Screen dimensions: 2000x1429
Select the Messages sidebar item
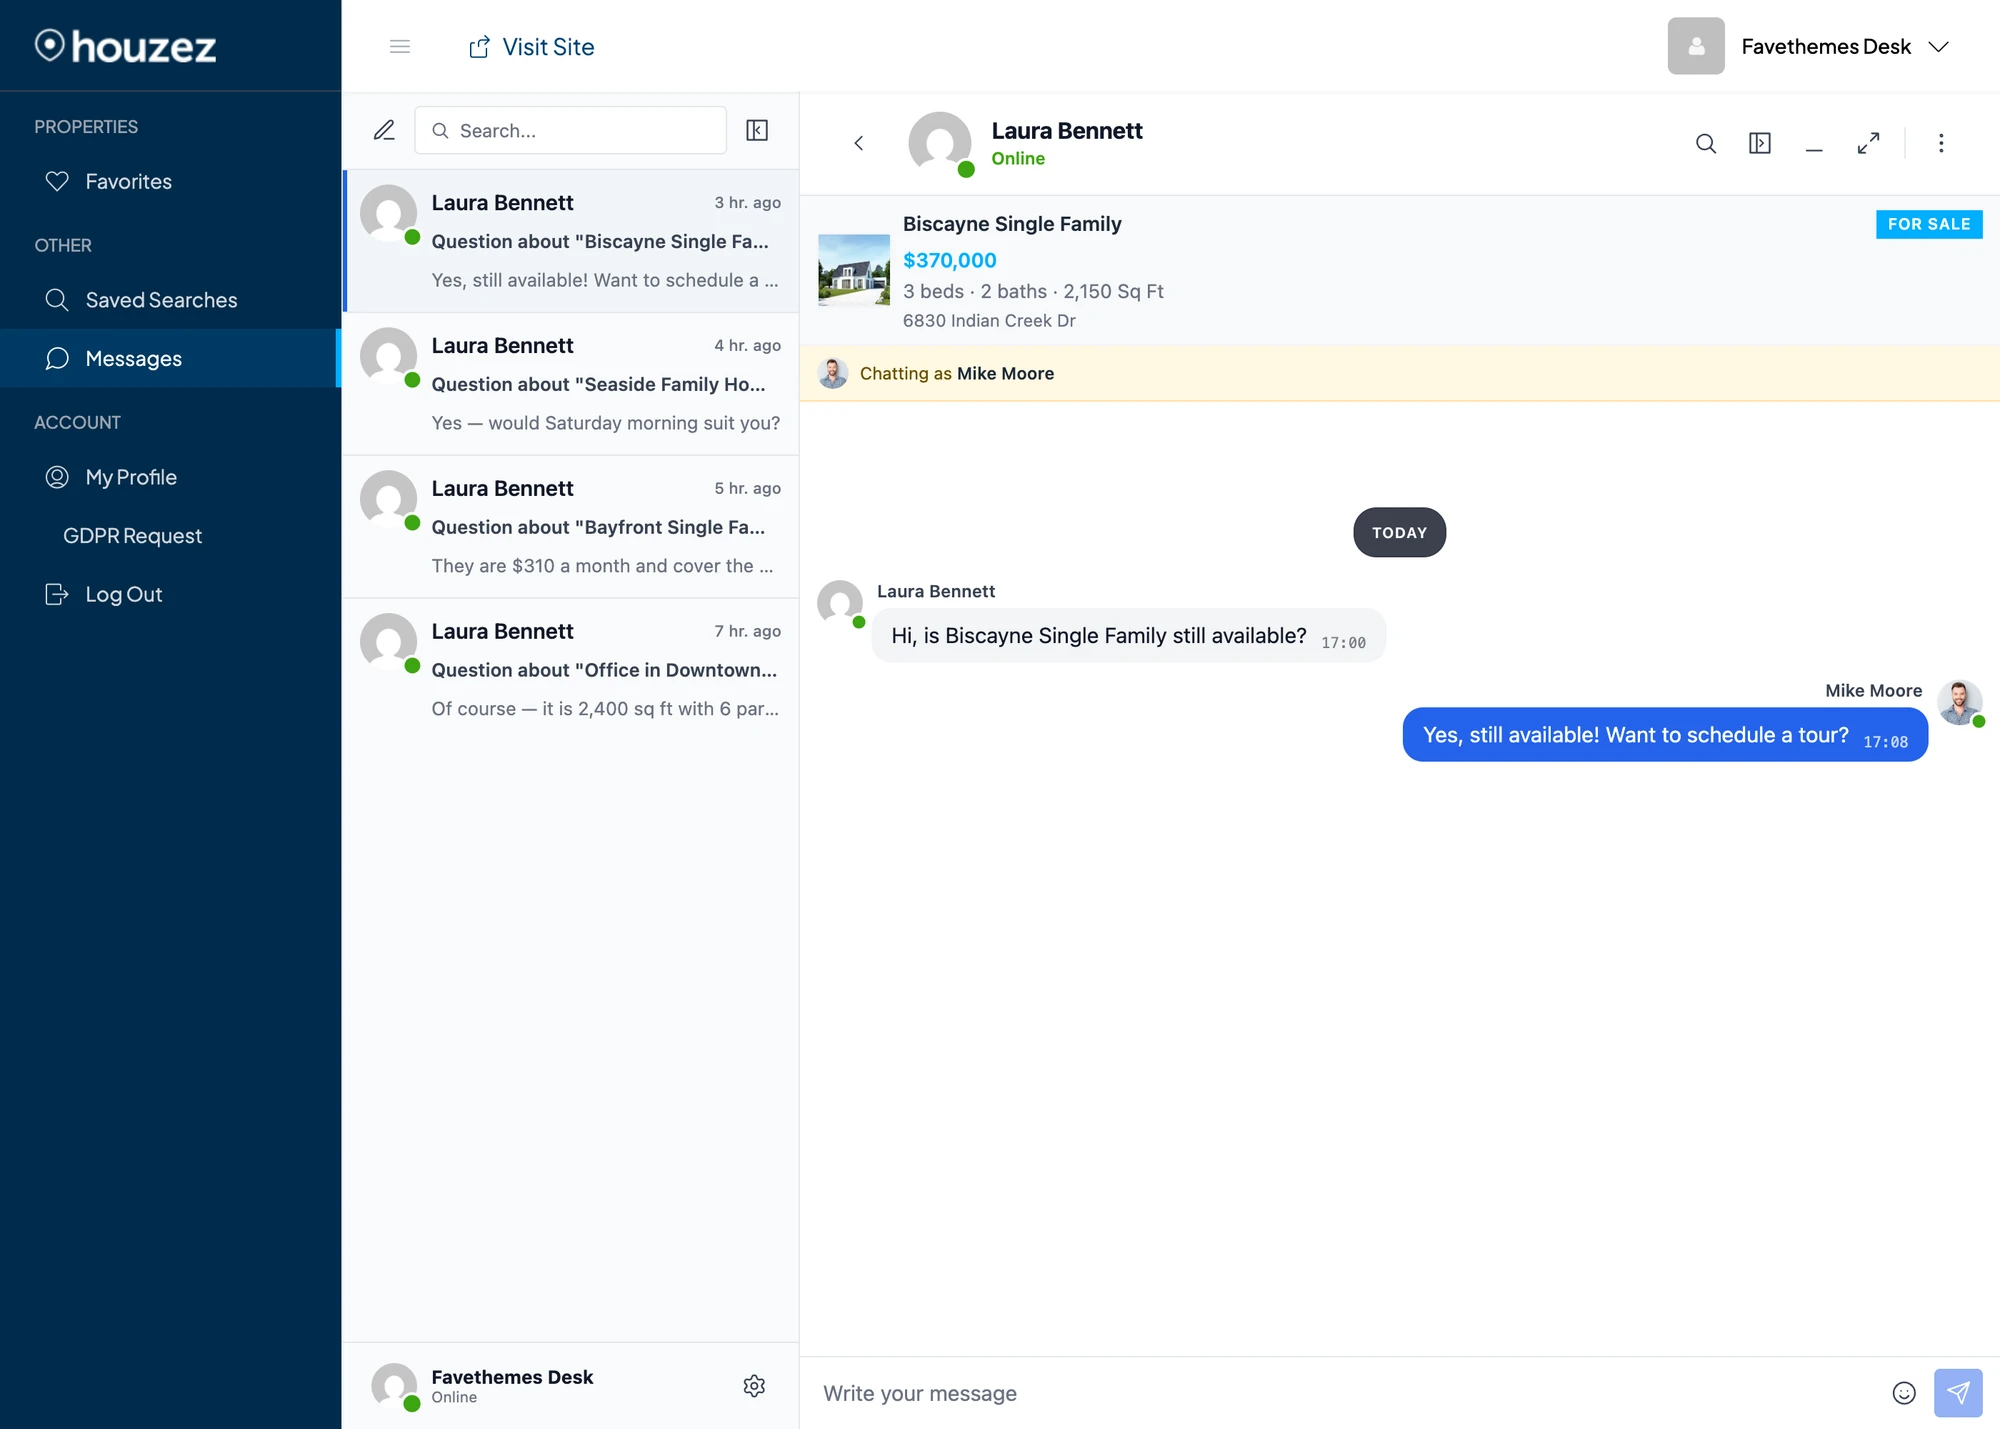170,358
